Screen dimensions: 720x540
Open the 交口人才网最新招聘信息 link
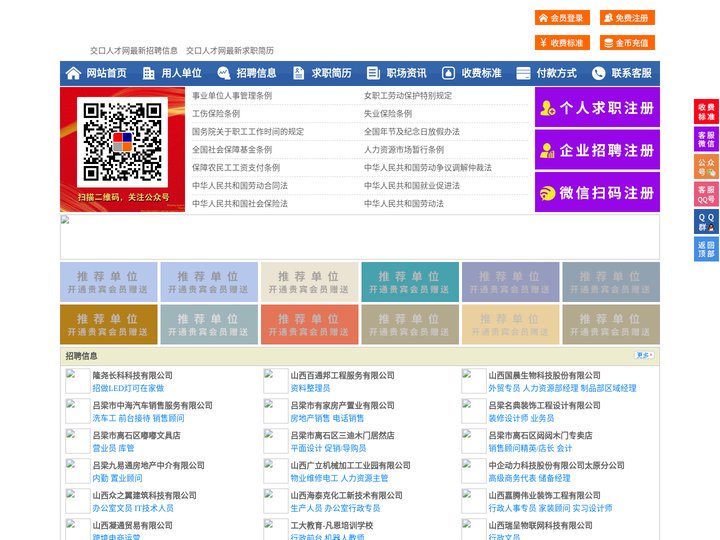coord(134,51)
